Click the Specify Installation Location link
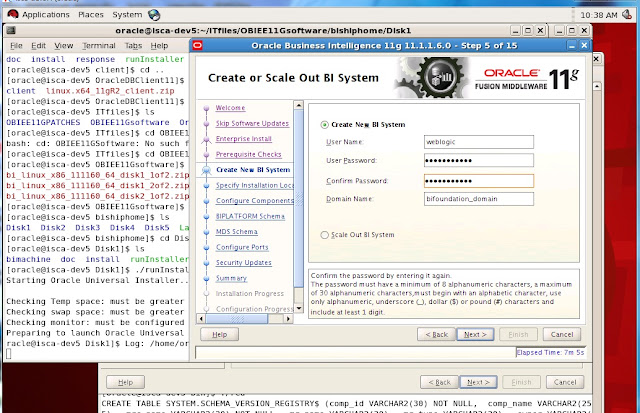The width and height of the screenshot is (640, 413). [255, 185]
